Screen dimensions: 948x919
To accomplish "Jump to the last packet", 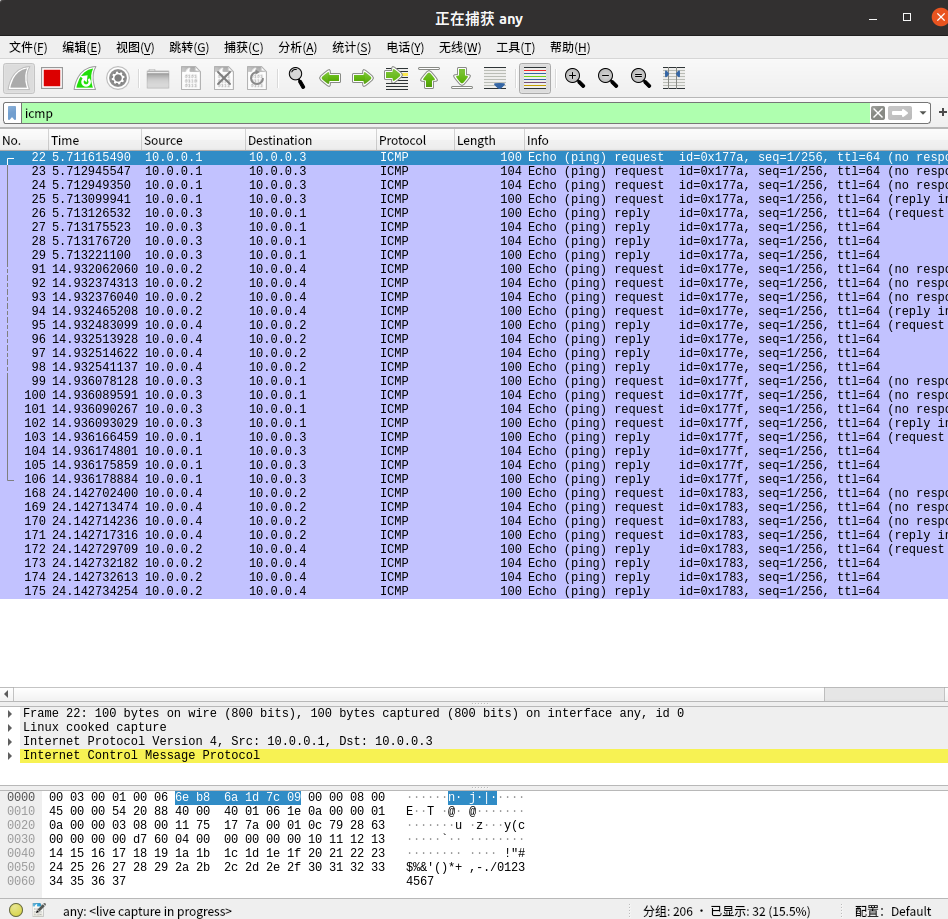I will coord(462,79).
